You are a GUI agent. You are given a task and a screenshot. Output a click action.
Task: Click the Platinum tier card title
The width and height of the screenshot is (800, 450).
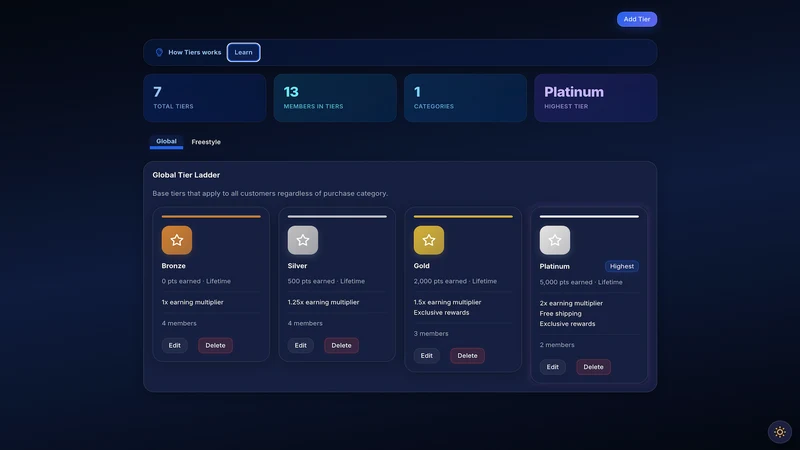pyautogui.click(x=555, y=266)
